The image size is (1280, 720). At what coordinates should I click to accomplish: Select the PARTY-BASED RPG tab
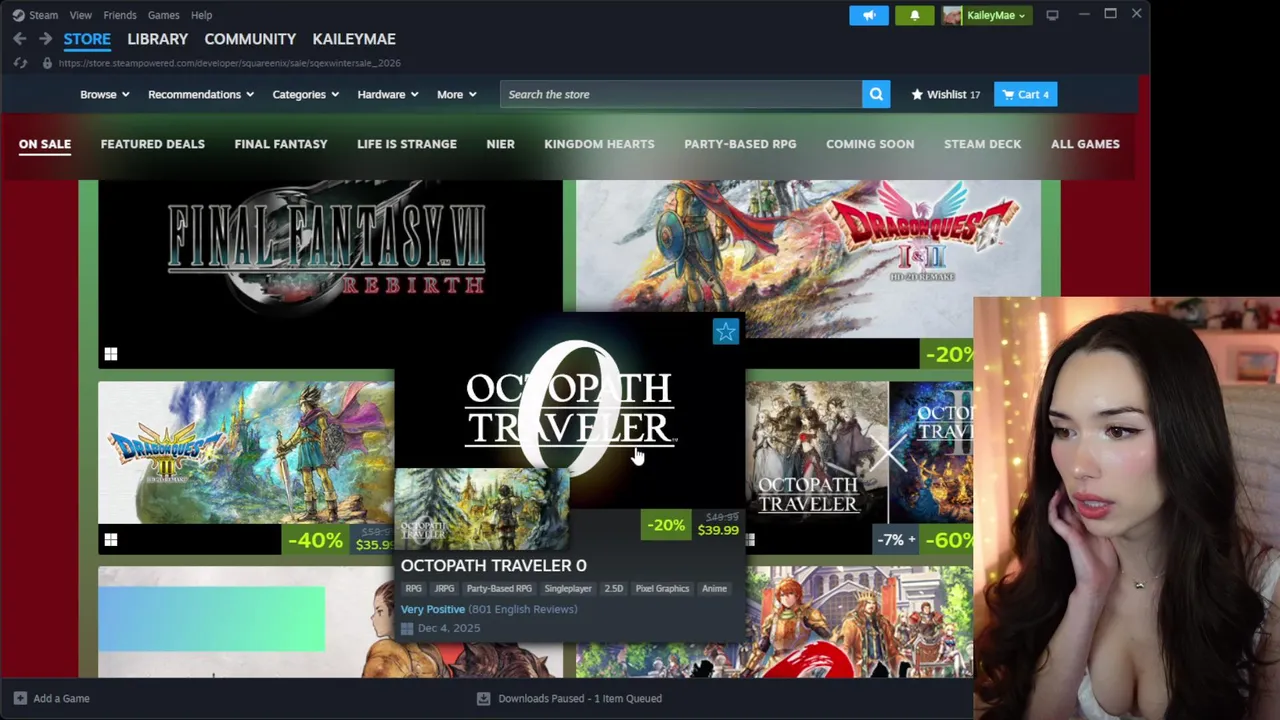tap(740, 144)
